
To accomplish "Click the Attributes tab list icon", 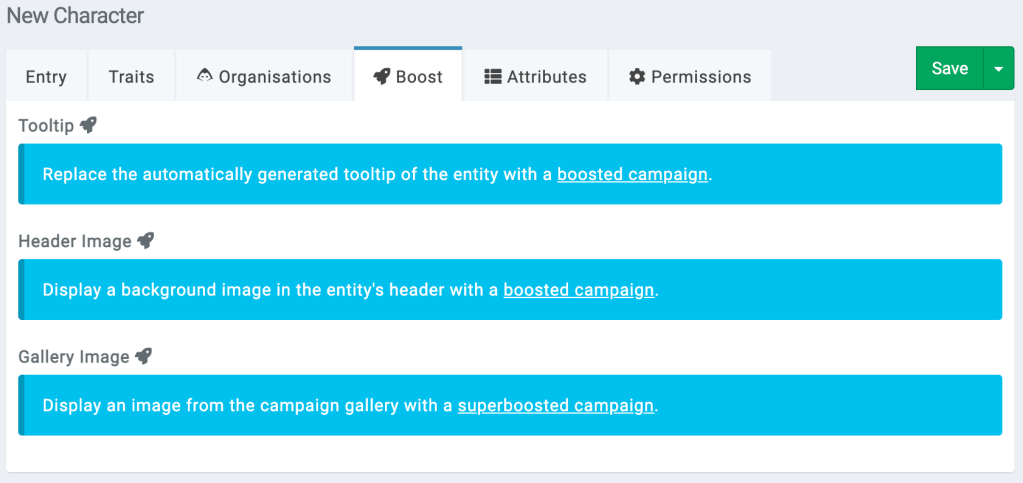I will point(492,76).
